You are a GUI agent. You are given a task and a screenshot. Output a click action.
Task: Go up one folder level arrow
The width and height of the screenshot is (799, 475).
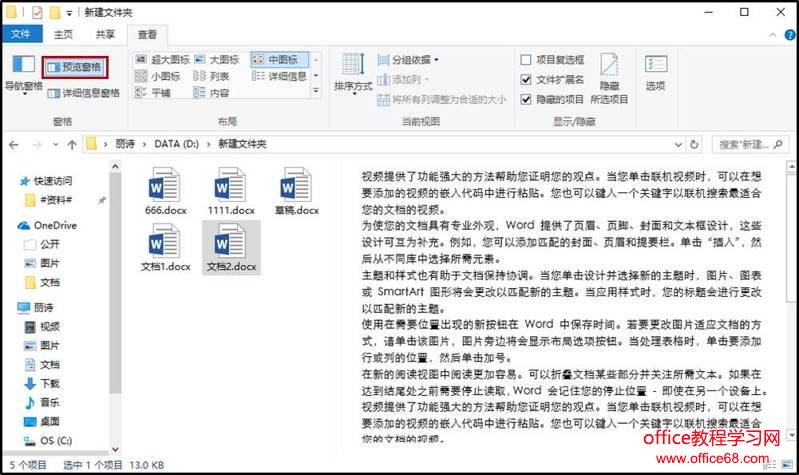72,145
